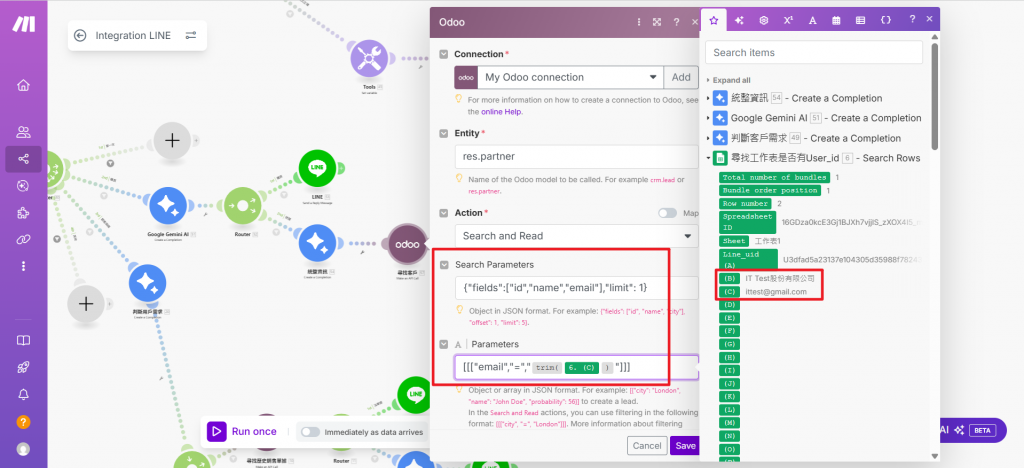The image size is (1024, 468).
Task: Toggle the Connection field checkbox
Action: [x=444, y=54]
